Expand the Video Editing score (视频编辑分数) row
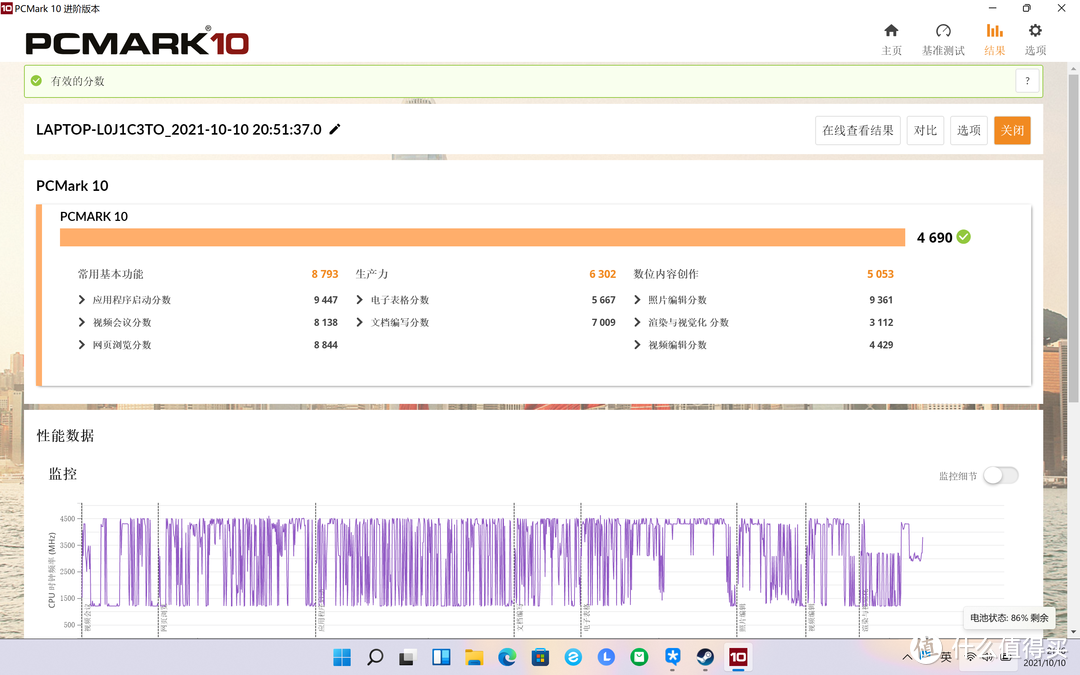1080x675 pixels. [x=637, y=344]
